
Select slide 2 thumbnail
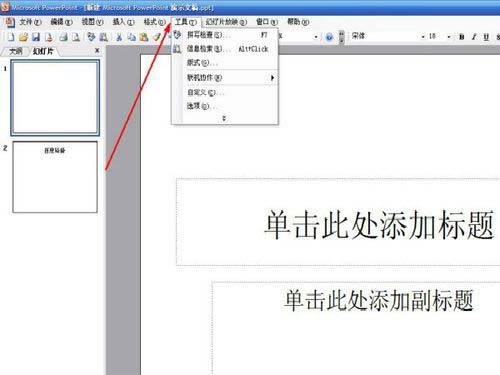click(x=55, y=177)
